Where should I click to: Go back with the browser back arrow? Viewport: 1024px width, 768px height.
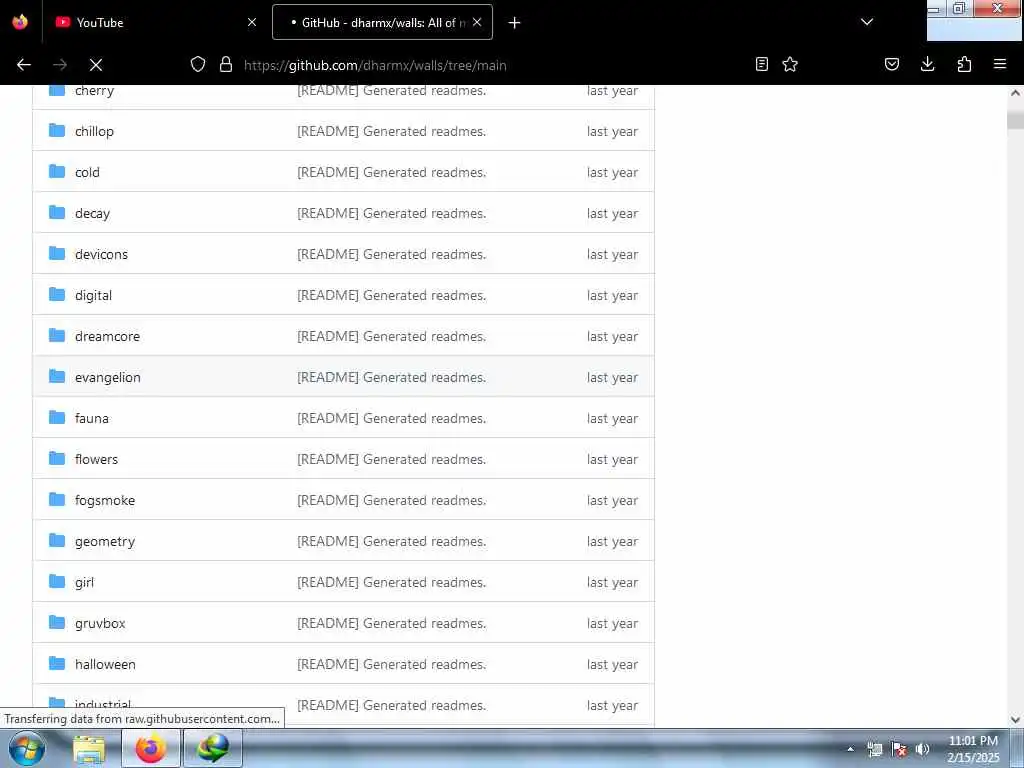[x=24, y=65]
